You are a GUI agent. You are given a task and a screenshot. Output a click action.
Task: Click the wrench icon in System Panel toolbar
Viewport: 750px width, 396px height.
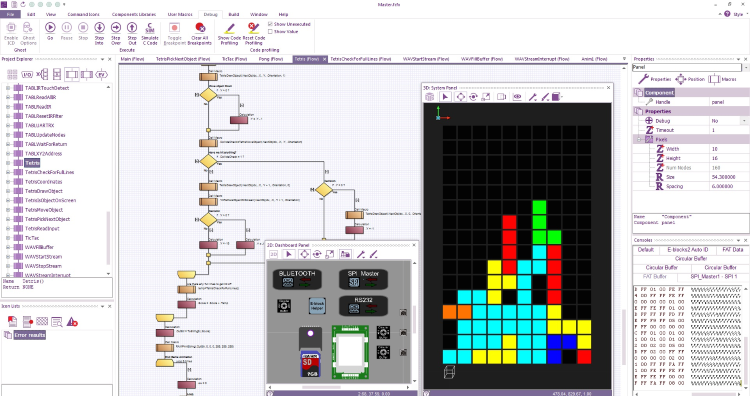click(532, 97)
